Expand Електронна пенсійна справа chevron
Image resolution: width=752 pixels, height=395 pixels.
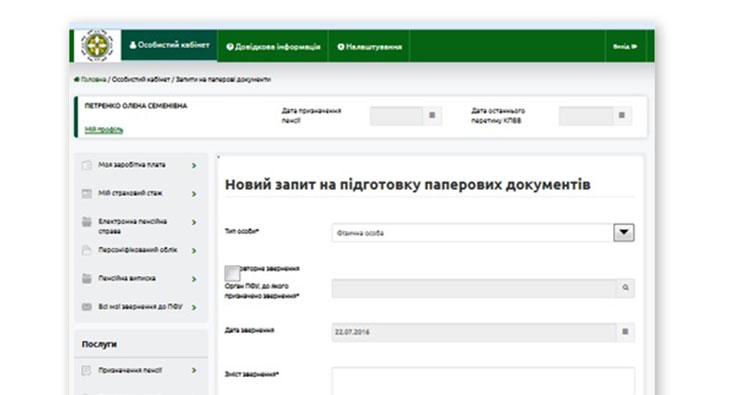click(x=194, y=222)
